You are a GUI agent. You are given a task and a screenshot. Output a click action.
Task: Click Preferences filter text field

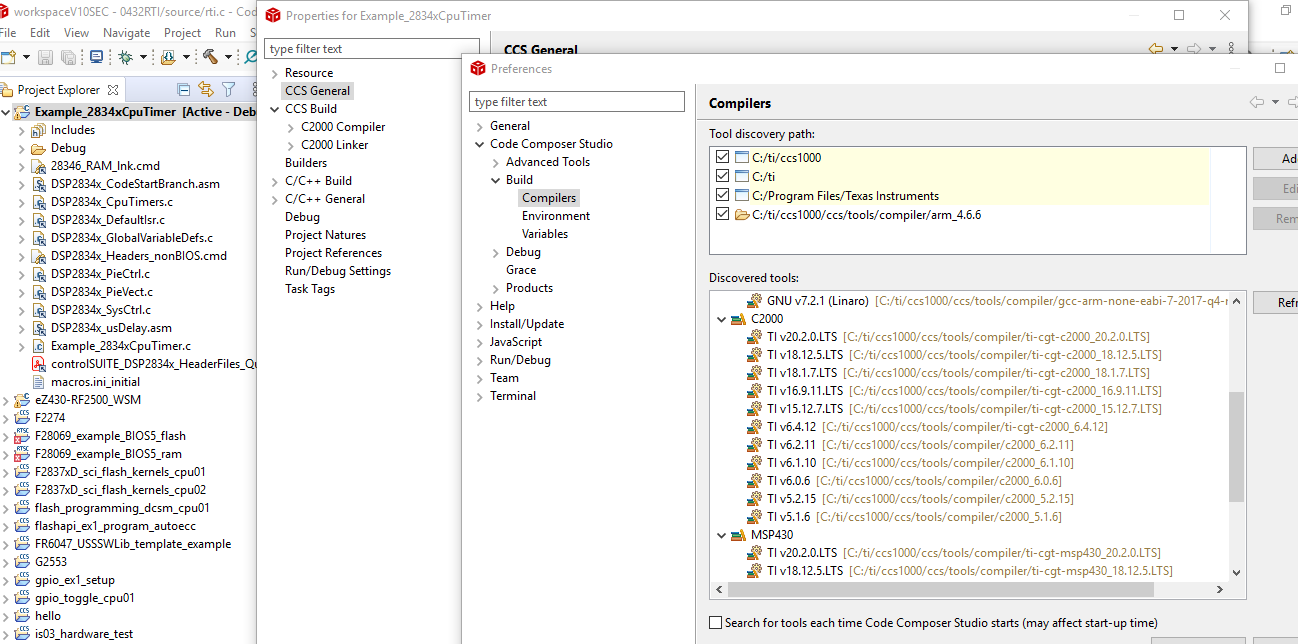coord(577,102)
